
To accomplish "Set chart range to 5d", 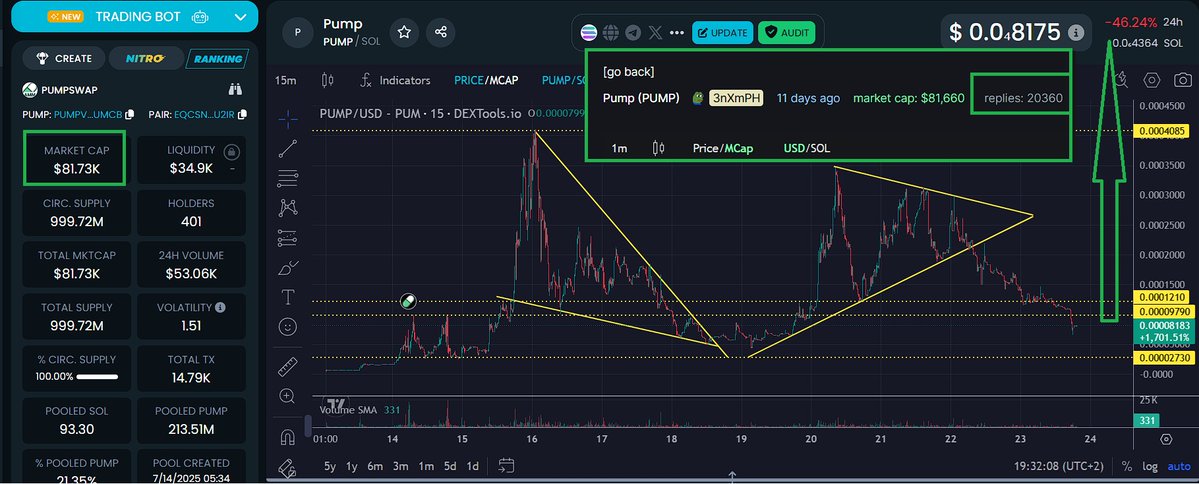I will point(450,466).
